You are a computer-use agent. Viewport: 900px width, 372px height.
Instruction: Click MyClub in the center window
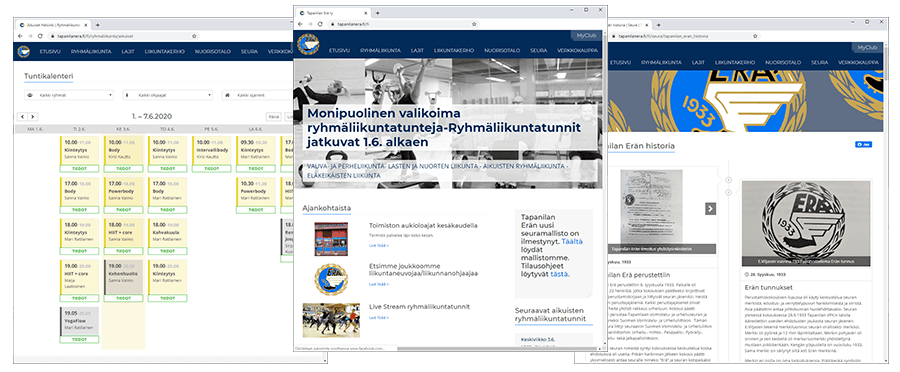585,36
